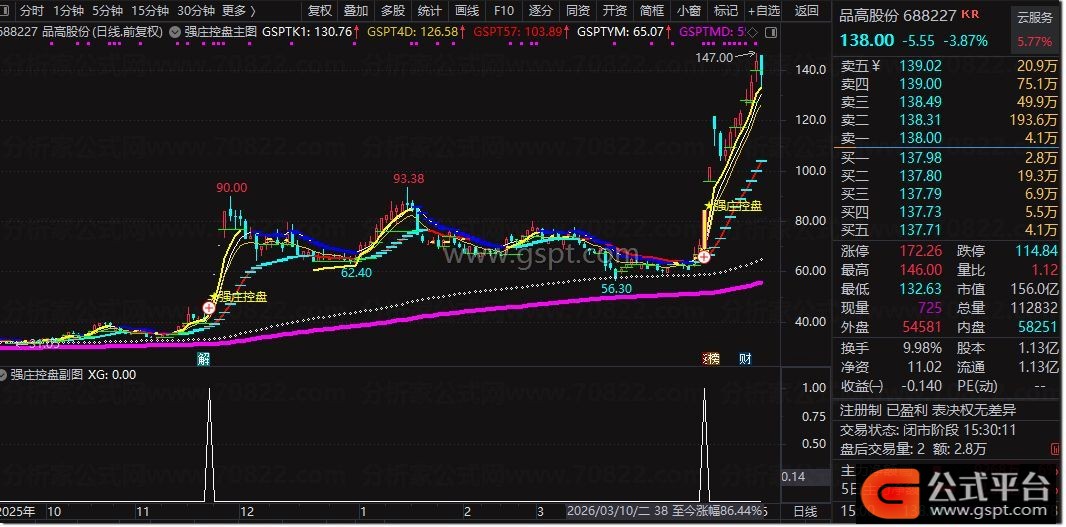Click the panel layout icon beside diamond
Screen dimensions: 1066x527
(x=770, y=31)
